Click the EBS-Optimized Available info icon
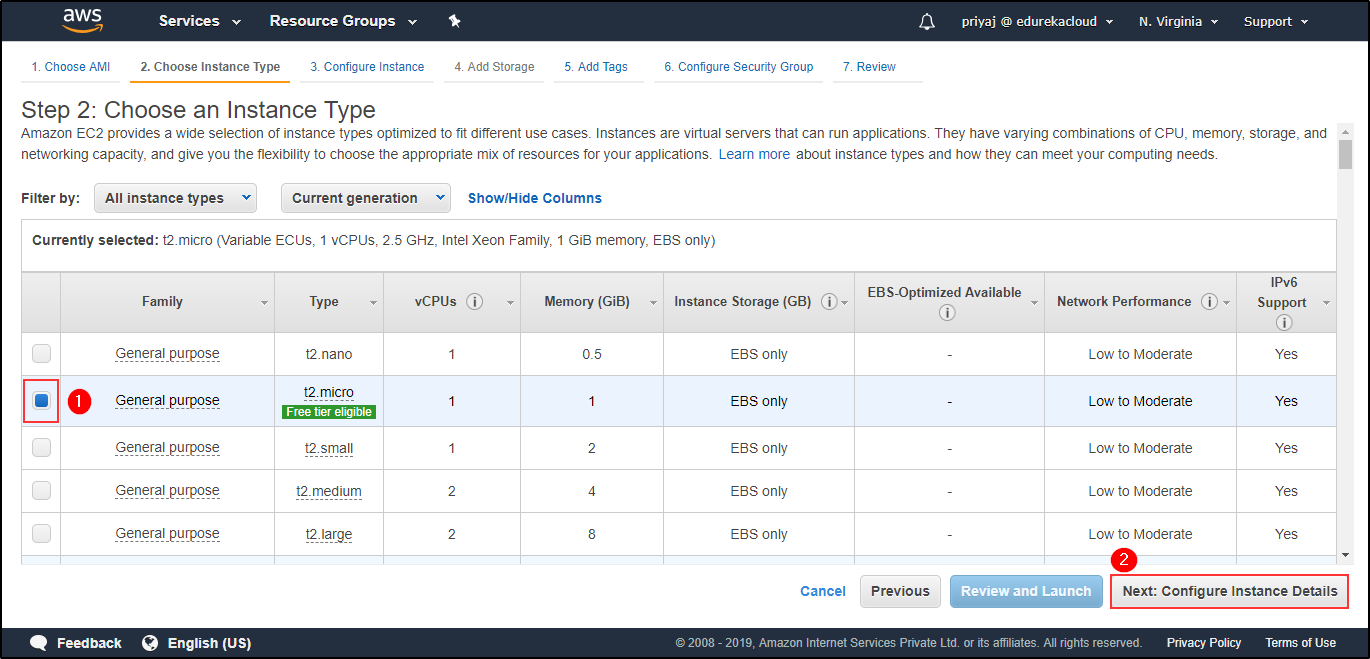 [x=948, y=313]
